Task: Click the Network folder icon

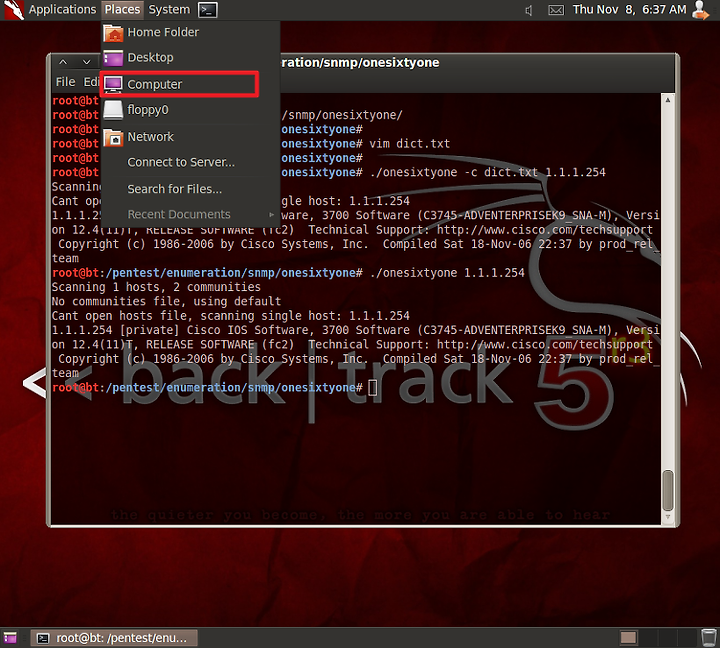Action: coord(113,138)
